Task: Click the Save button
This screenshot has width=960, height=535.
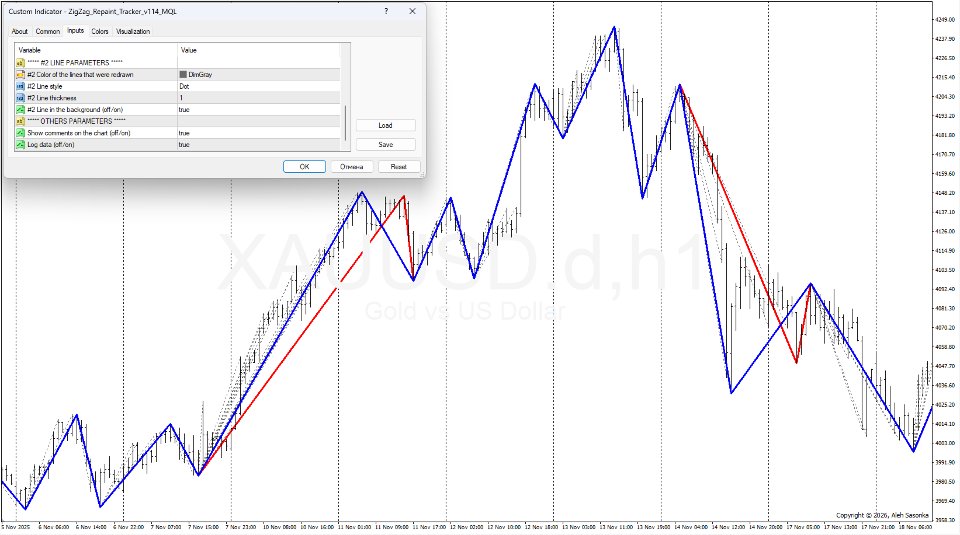Action: (x=385, y=144)
